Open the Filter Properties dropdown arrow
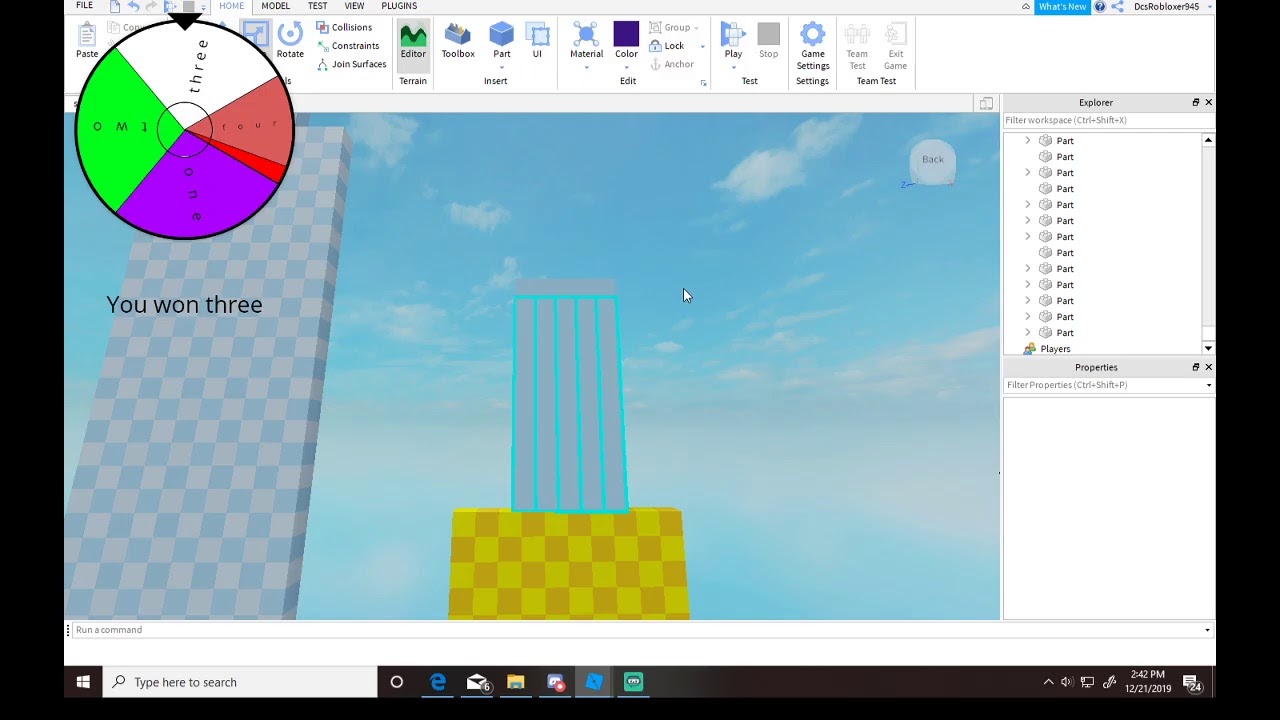This screenshot has height=720, width=1280. click(1208, 385)
